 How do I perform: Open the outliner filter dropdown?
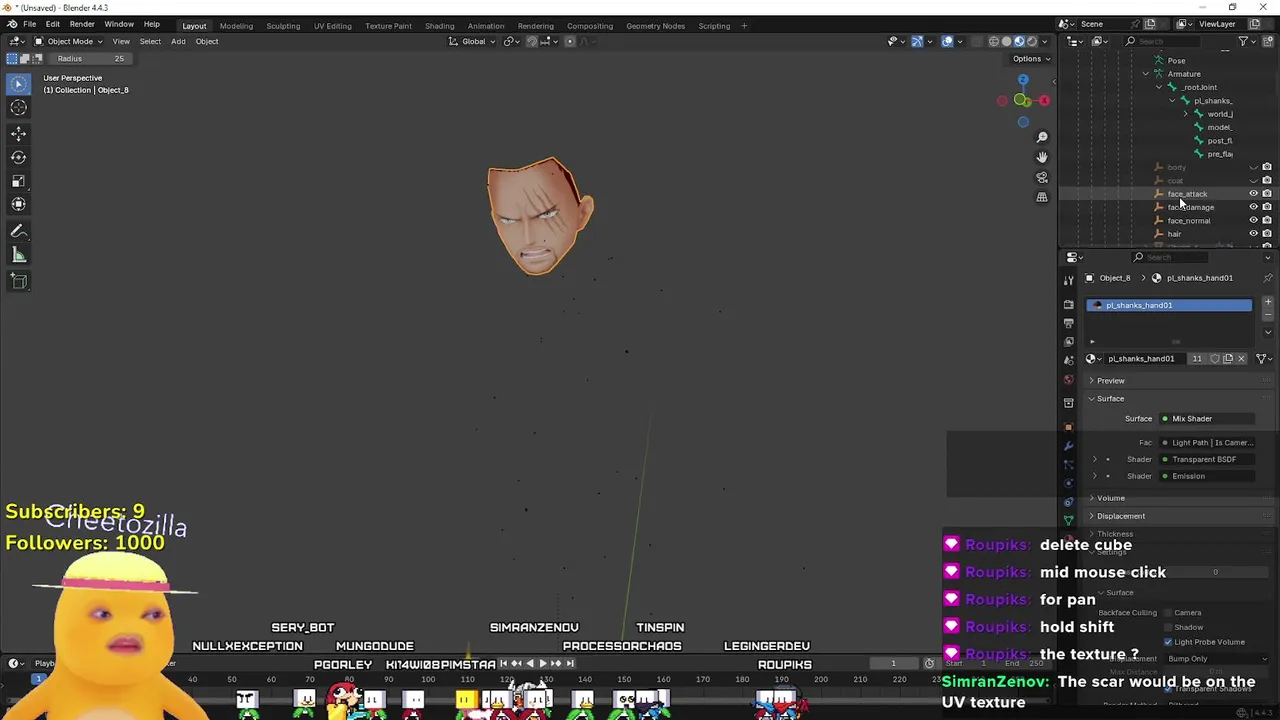(1246, 41)
